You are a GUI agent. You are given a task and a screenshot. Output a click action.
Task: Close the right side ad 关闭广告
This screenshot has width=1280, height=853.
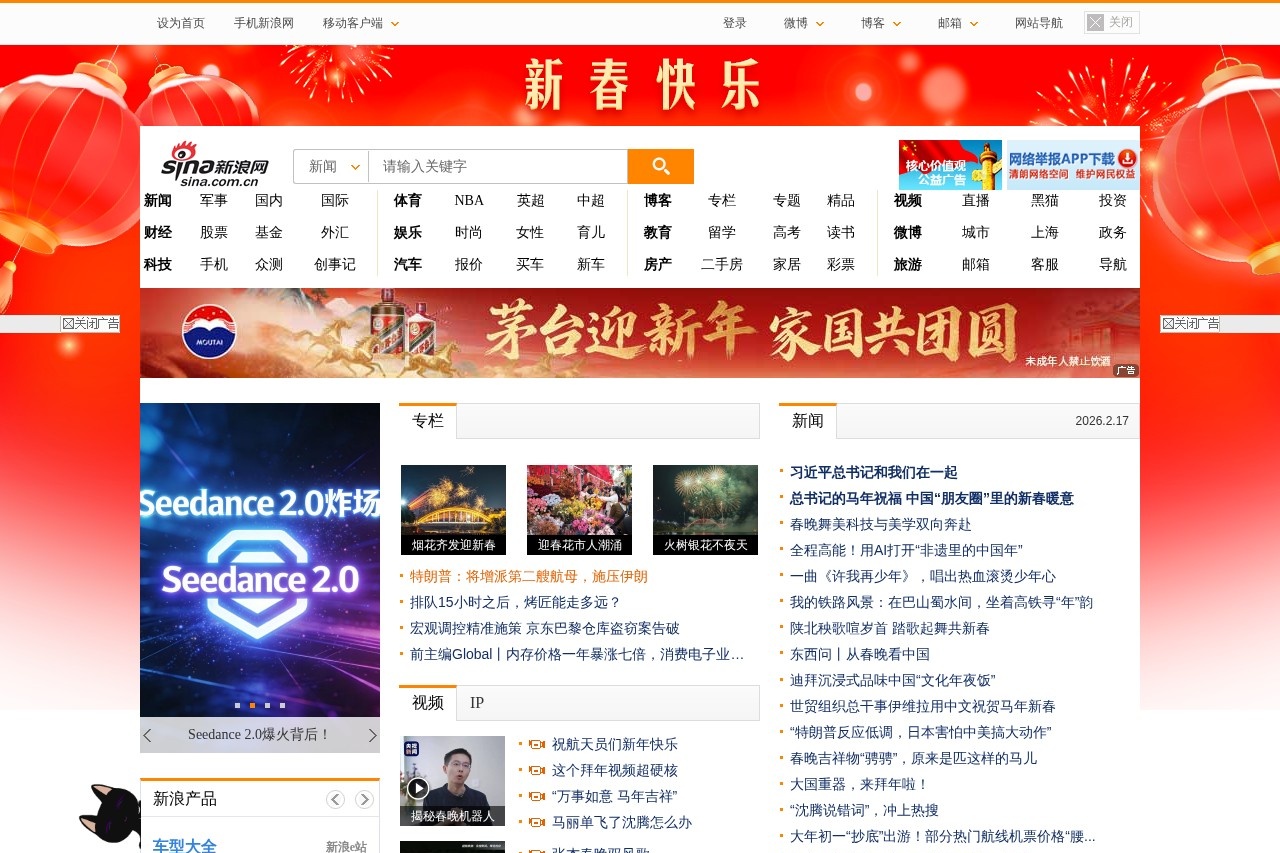(1190, 324)
